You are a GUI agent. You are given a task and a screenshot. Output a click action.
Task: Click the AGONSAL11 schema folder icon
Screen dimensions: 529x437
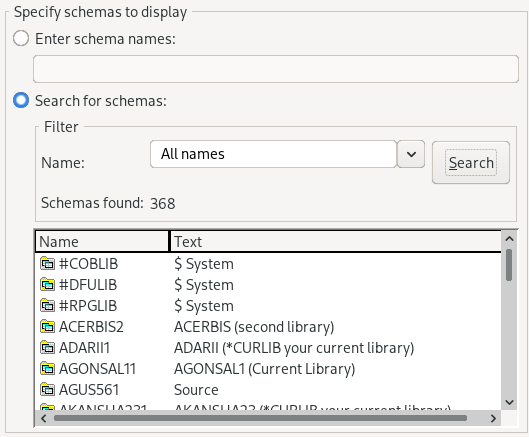click(47, 368)
